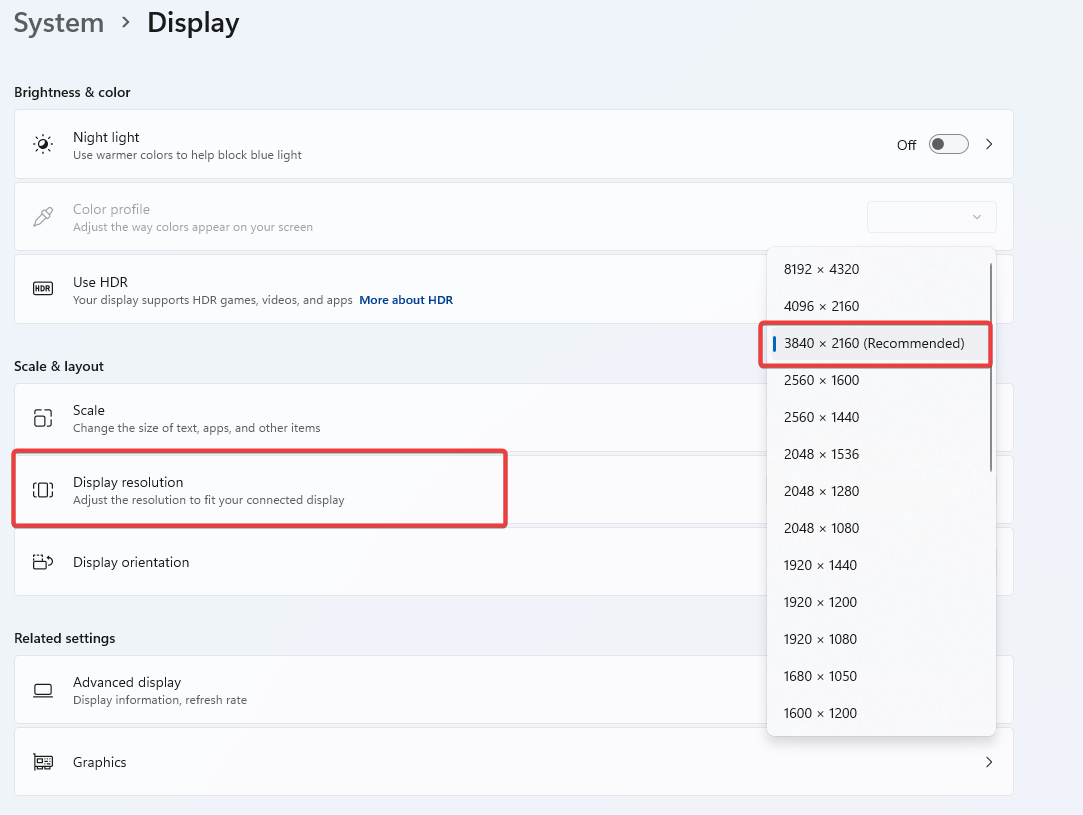
Task: Expand Night light settings chevron
Action: (989, 145)
